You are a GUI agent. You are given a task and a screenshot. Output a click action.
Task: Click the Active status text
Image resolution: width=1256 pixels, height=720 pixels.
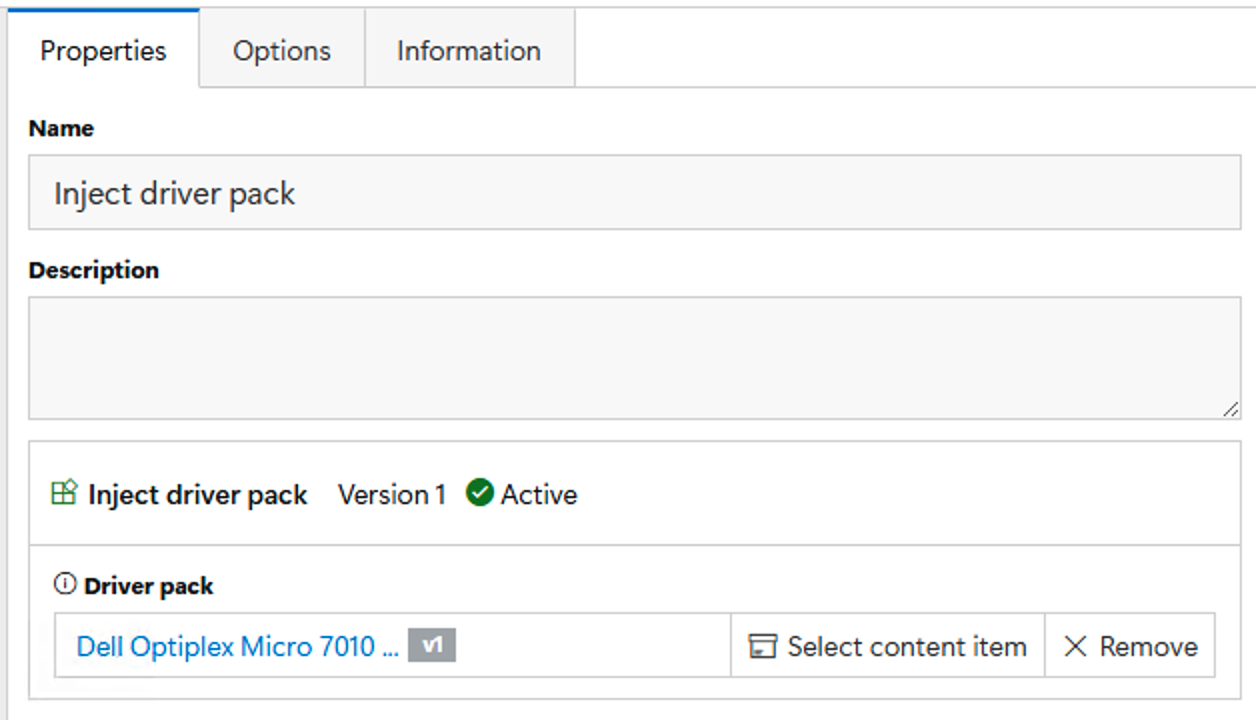(x=539, y=494)
